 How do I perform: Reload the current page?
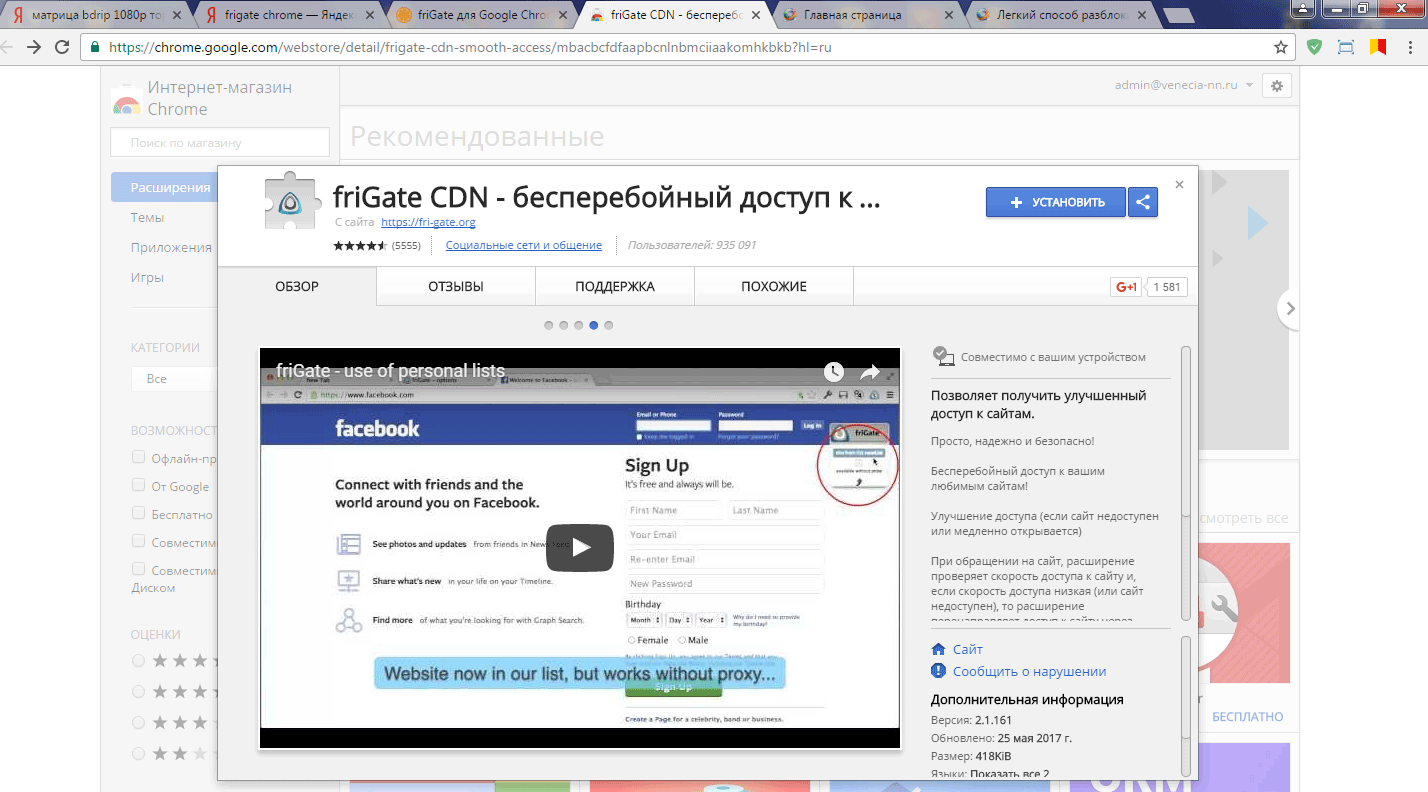62,47
